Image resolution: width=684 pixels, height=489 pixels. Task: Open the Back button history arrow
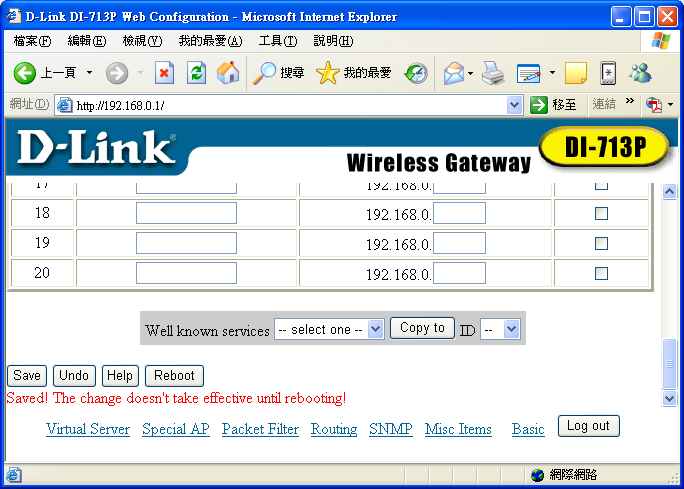[89, 72]
